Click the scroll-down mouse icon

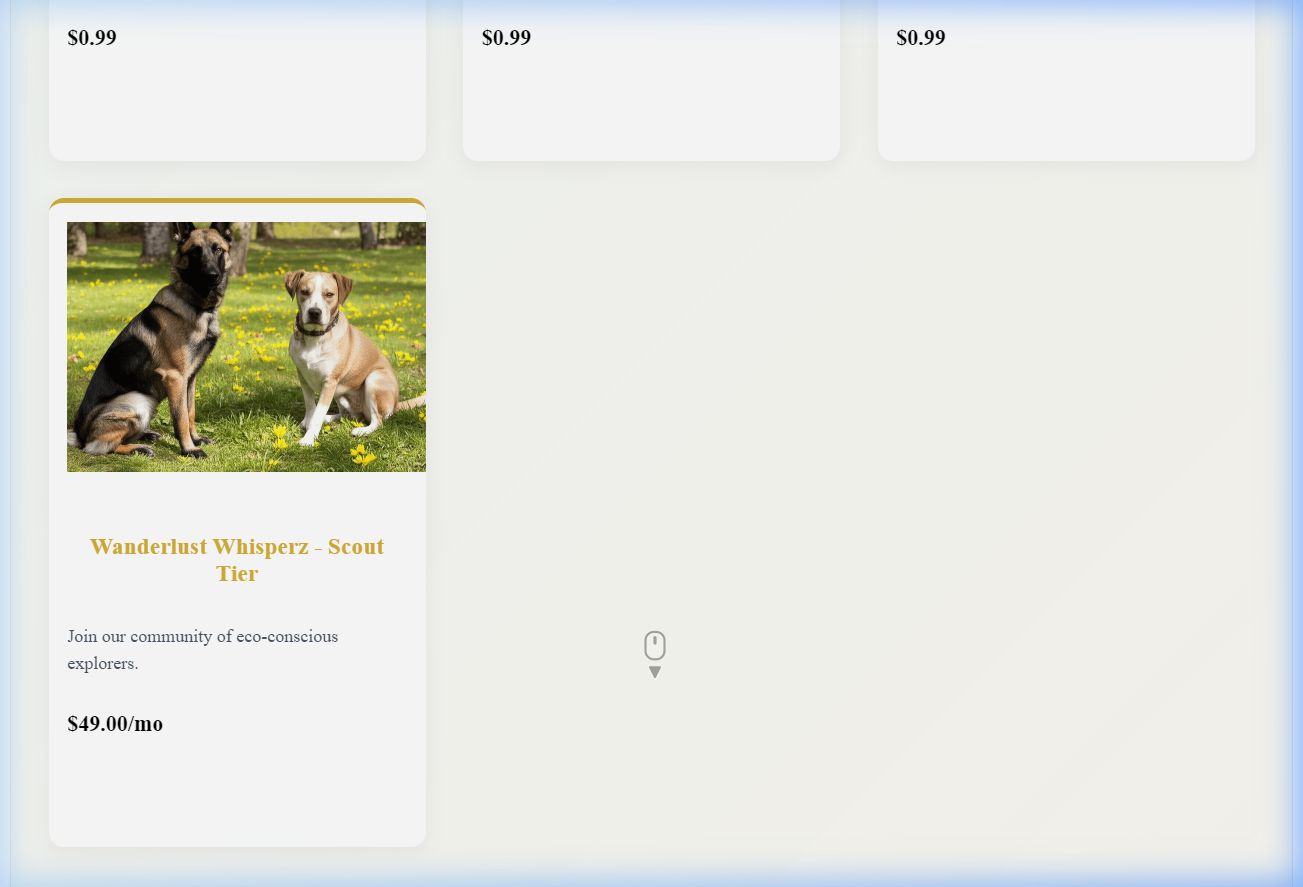tap(655, 645)
